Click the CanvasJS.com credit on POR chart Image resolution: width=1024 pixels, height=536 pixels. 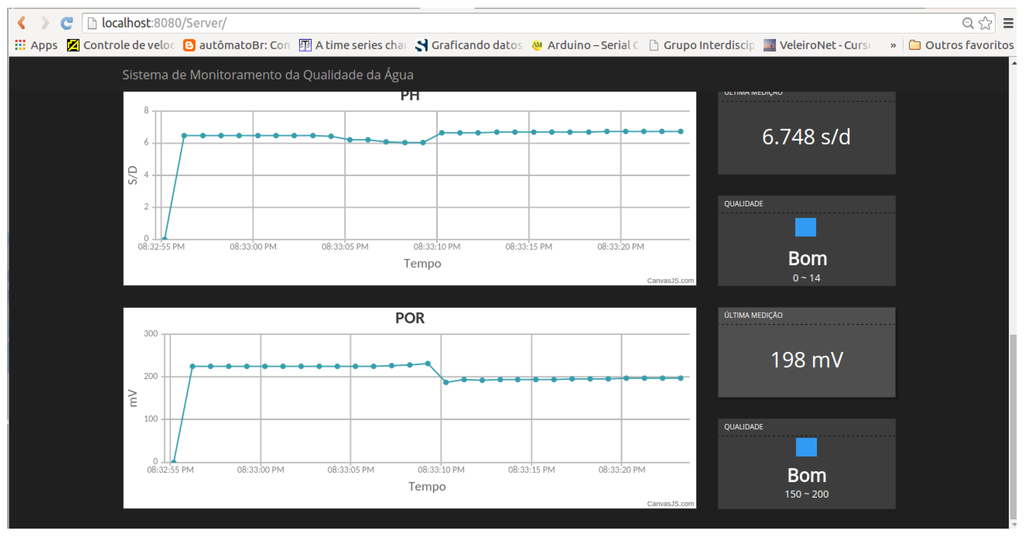pos(670,503)
